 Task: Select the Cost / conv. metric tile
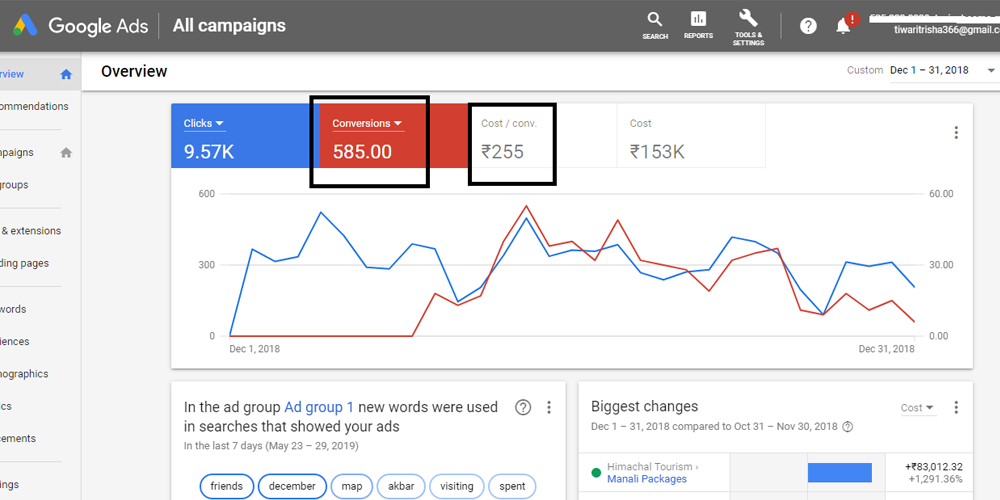(512, 140)
